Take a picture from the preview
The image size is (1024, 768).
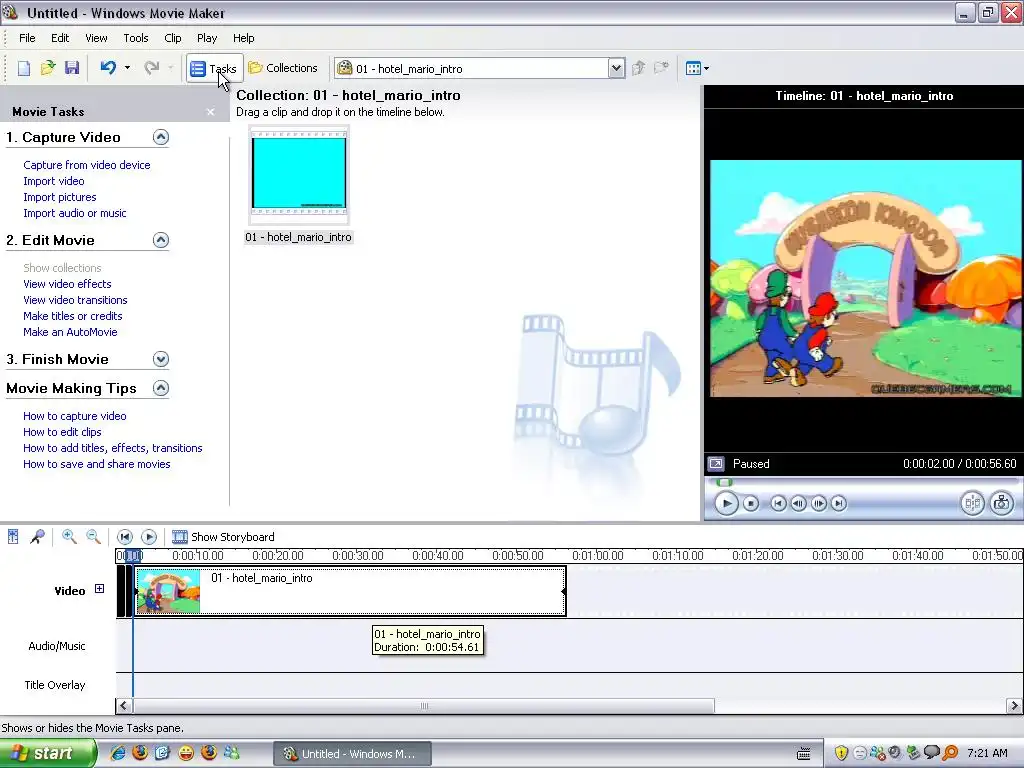coord(1002,503)
